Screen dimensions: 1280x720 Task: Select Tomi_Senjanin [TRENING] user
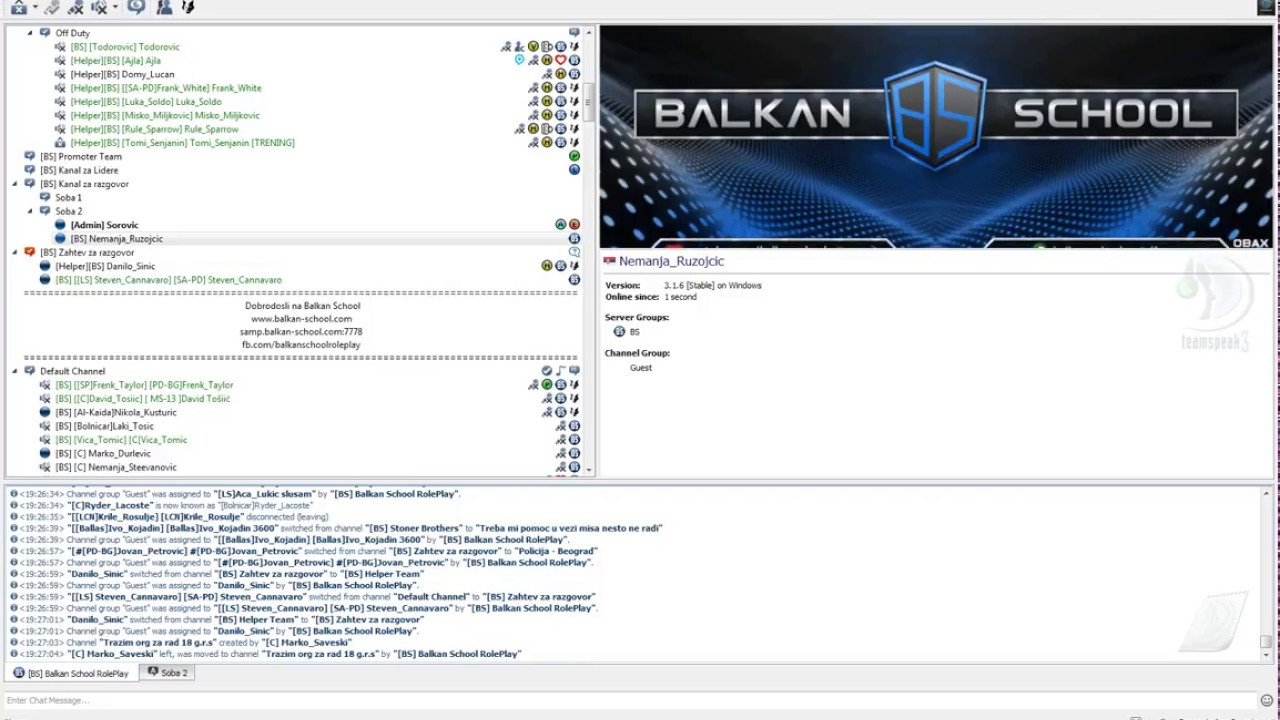point(182,143)
